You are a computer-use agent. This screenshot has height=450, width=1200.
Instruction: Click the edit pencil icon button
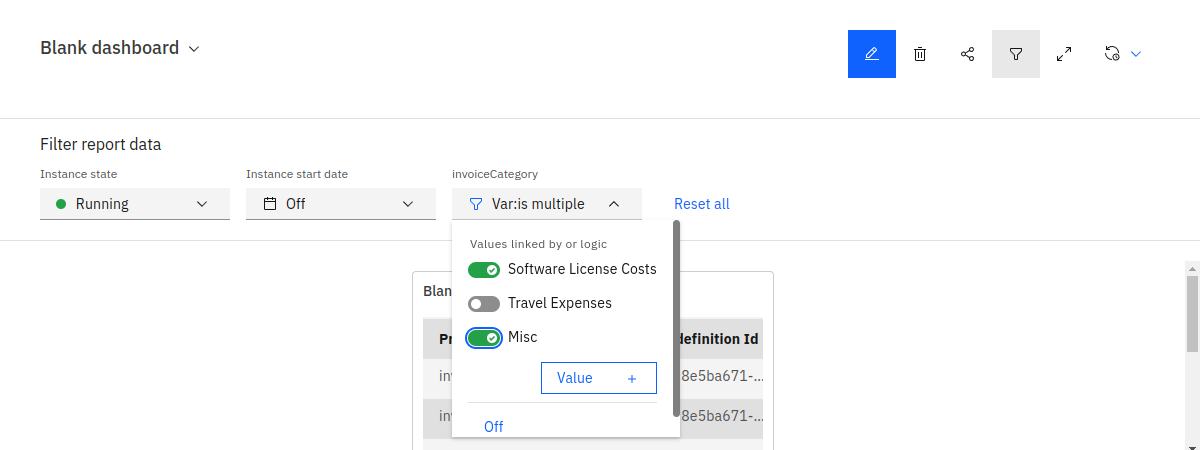coord(871,54)
